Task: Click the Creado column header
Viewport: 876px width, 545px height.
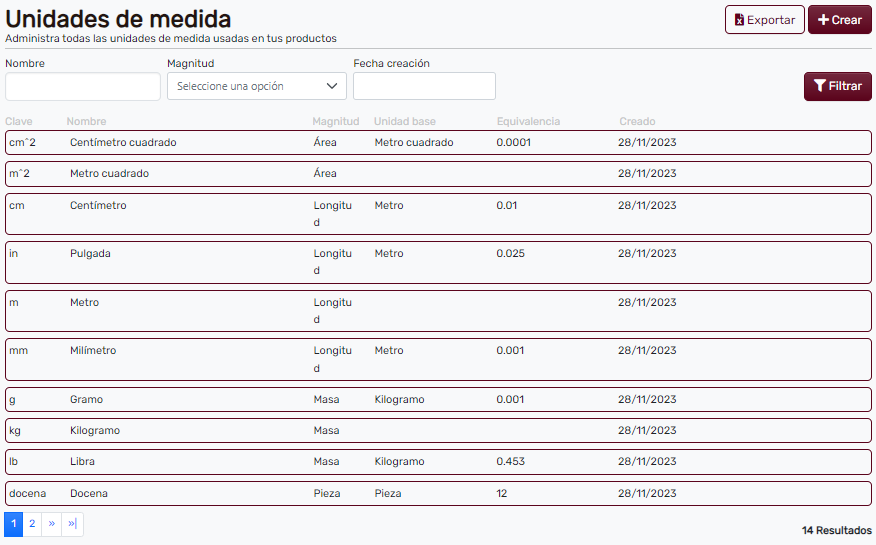Action: coord(637,122)
